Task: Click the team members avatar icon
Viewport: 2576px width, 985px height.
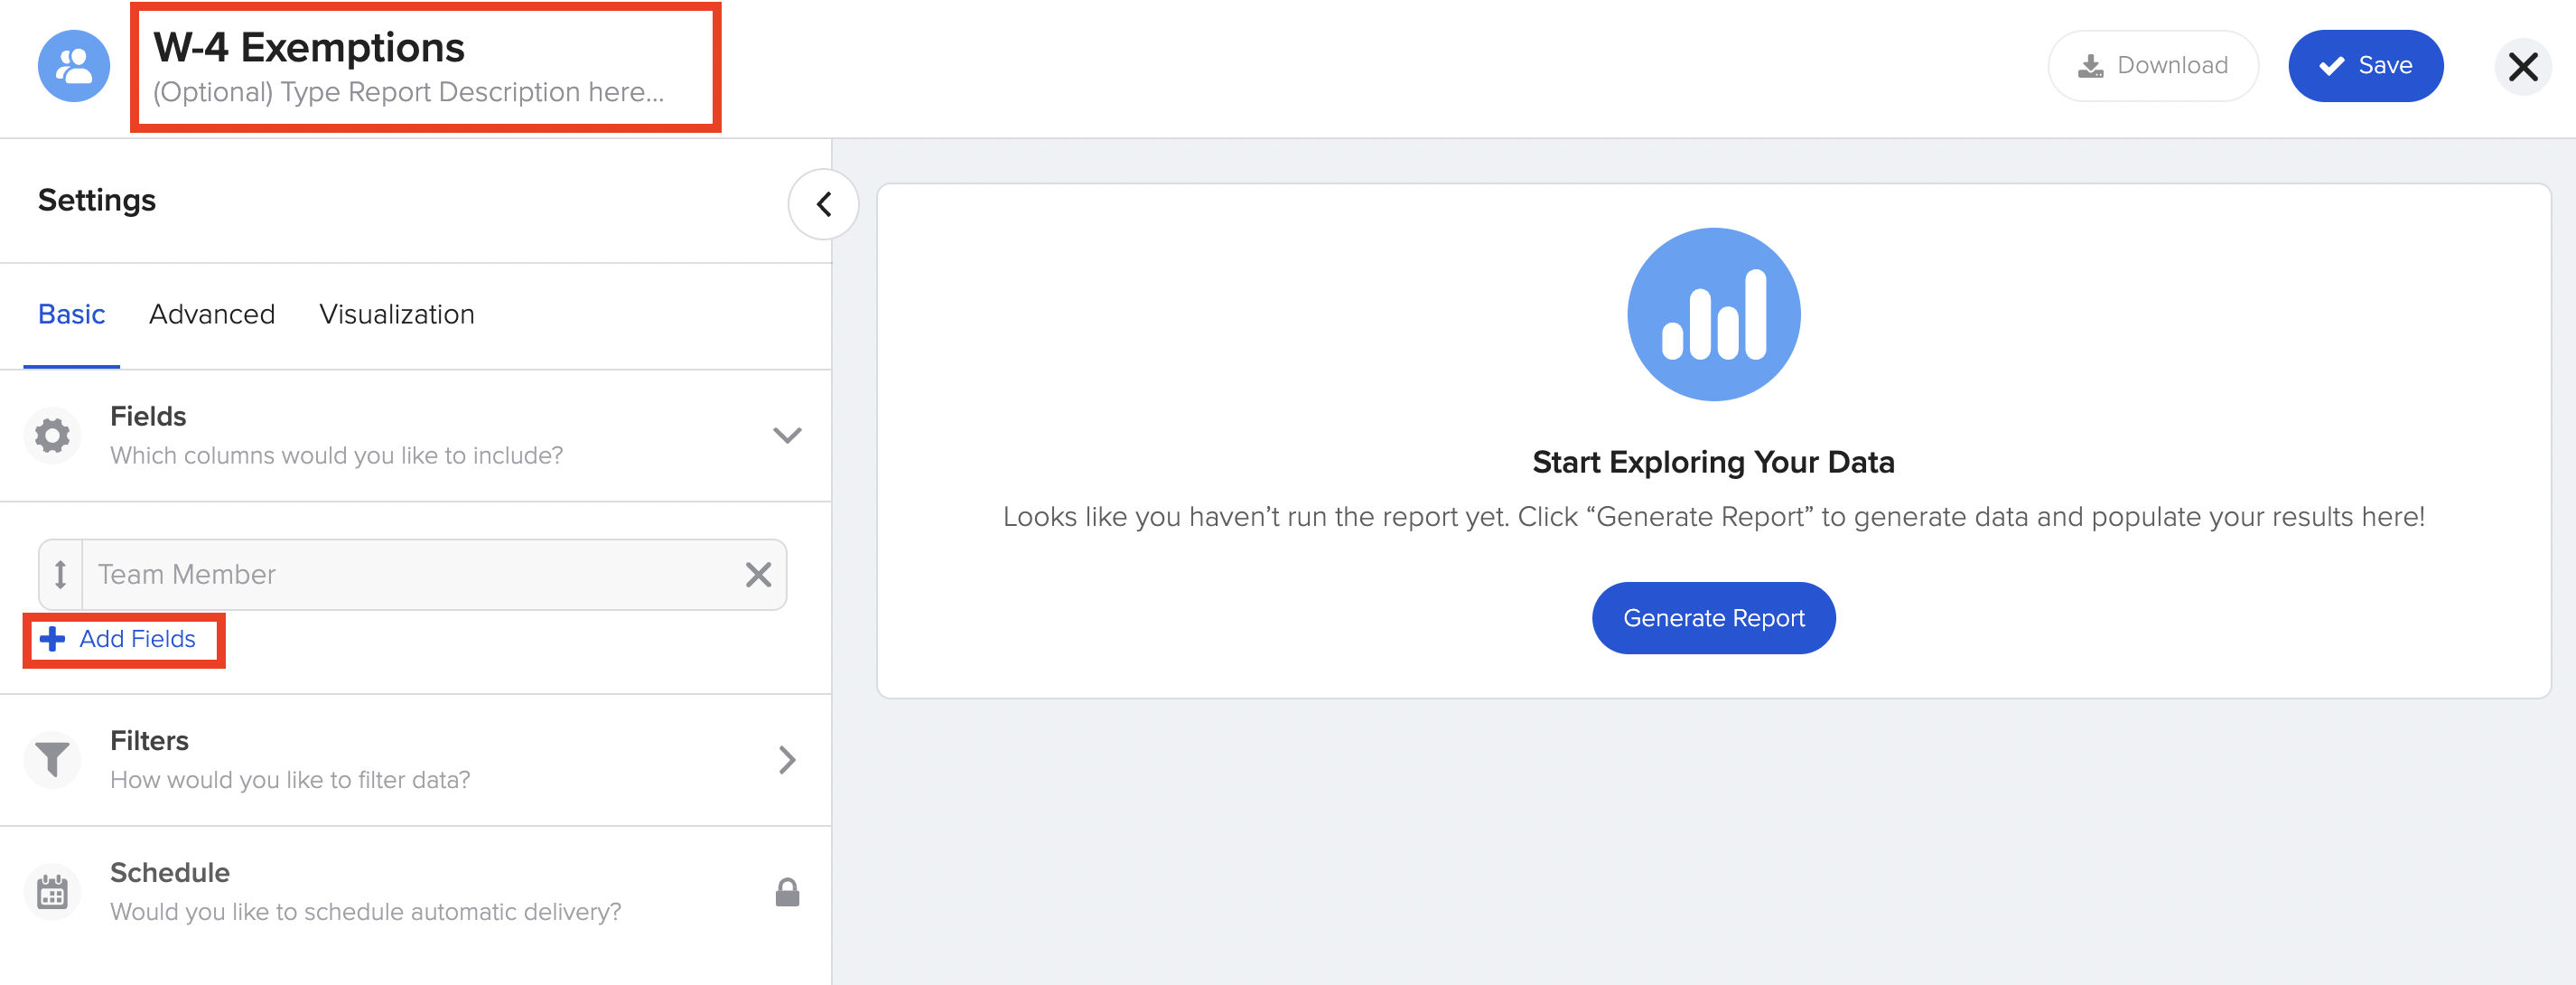Action: [x=74, y=66]
